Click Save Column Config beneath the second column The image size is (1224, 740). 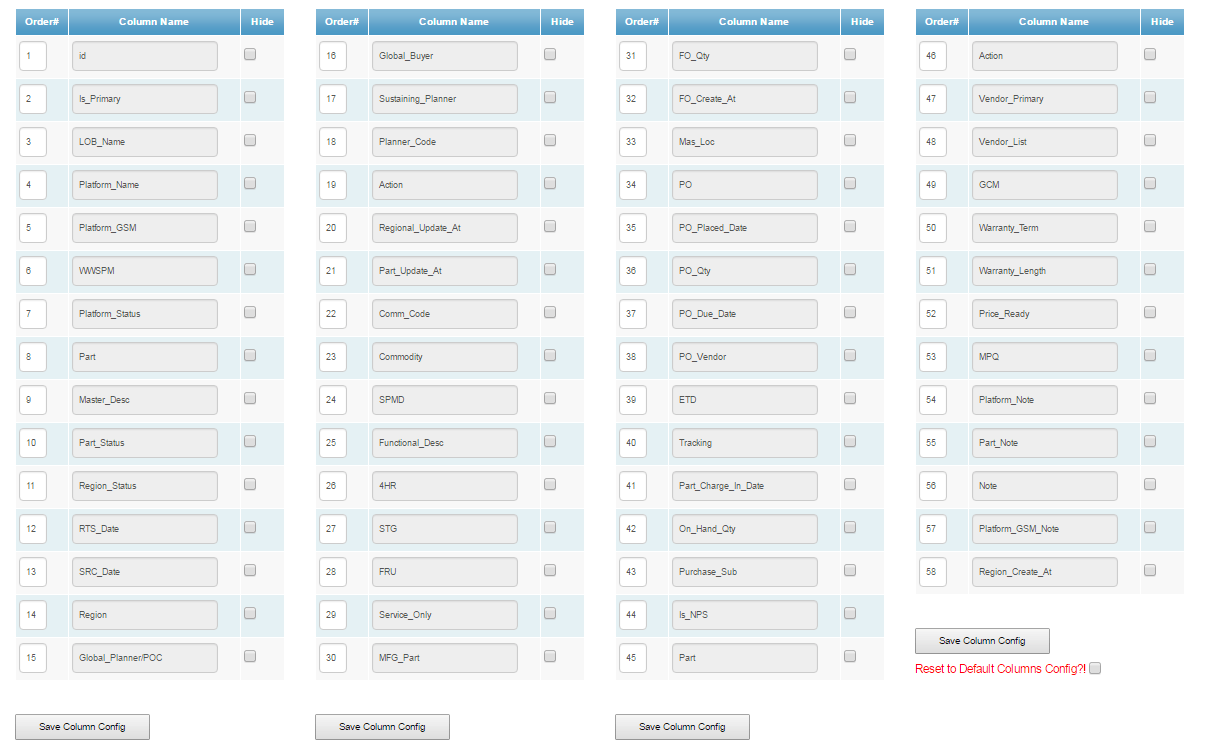click(x=382, y=727)
